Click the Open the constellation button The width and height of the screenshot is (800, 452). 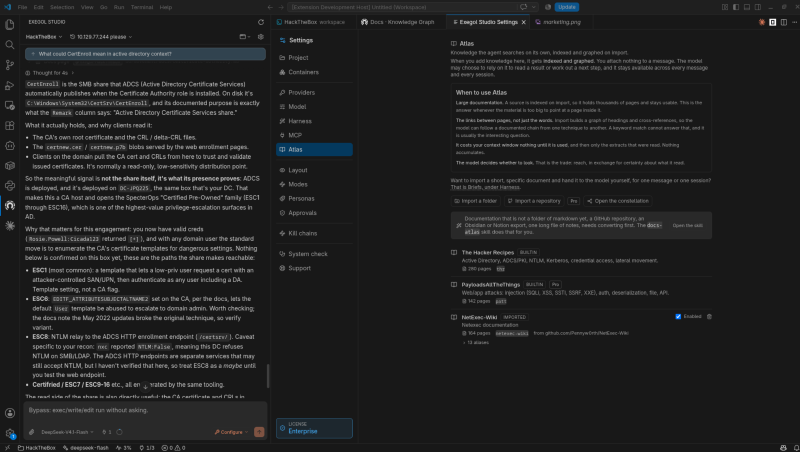click(618, 201)
